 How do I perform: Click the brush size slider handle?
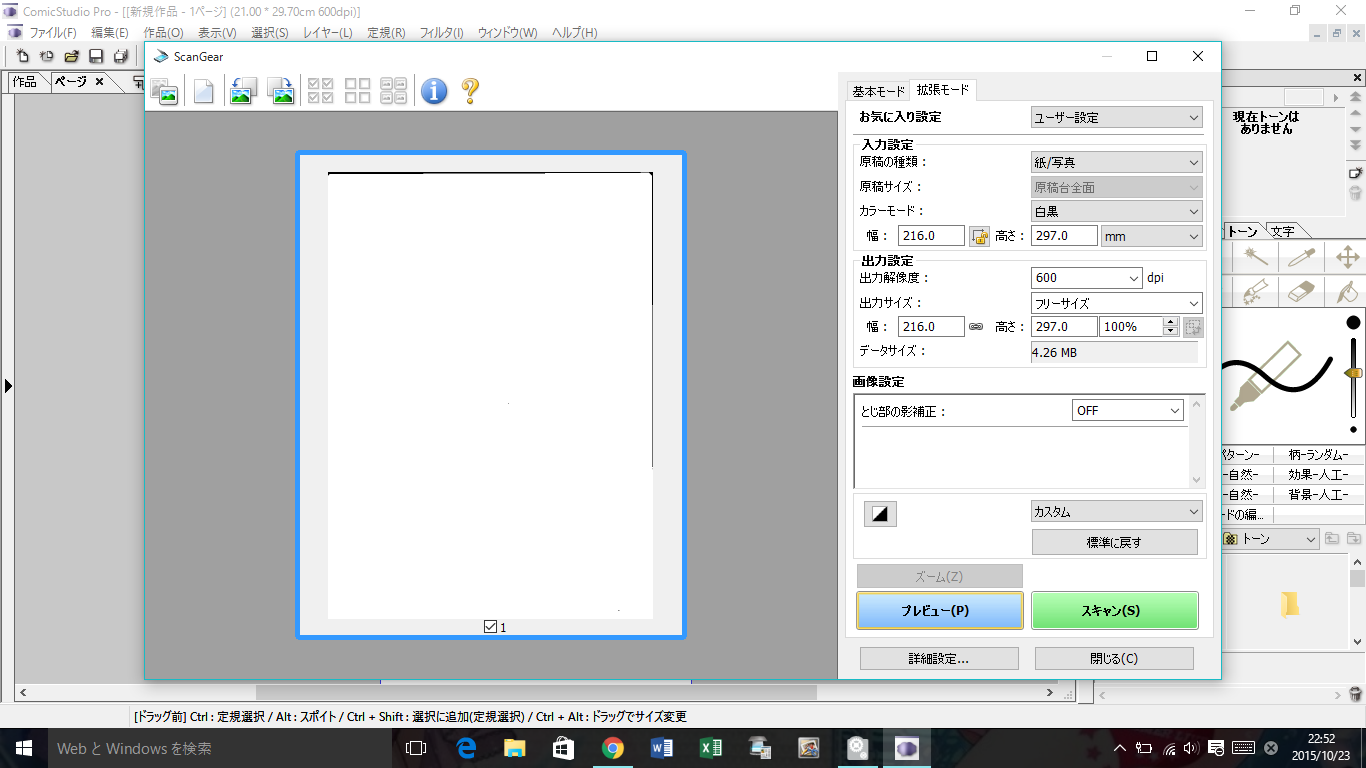click(1354, 373)
